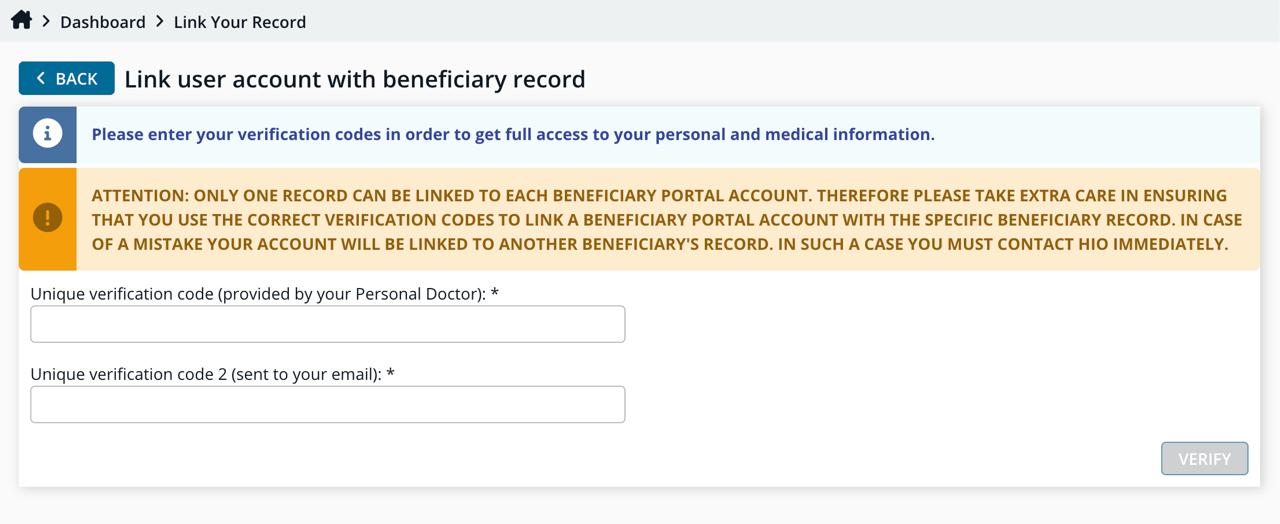This screenshot has width=1280, height=524.
Task: Click the asterisk after Personal Doctor label
Action: coord(495,294)
